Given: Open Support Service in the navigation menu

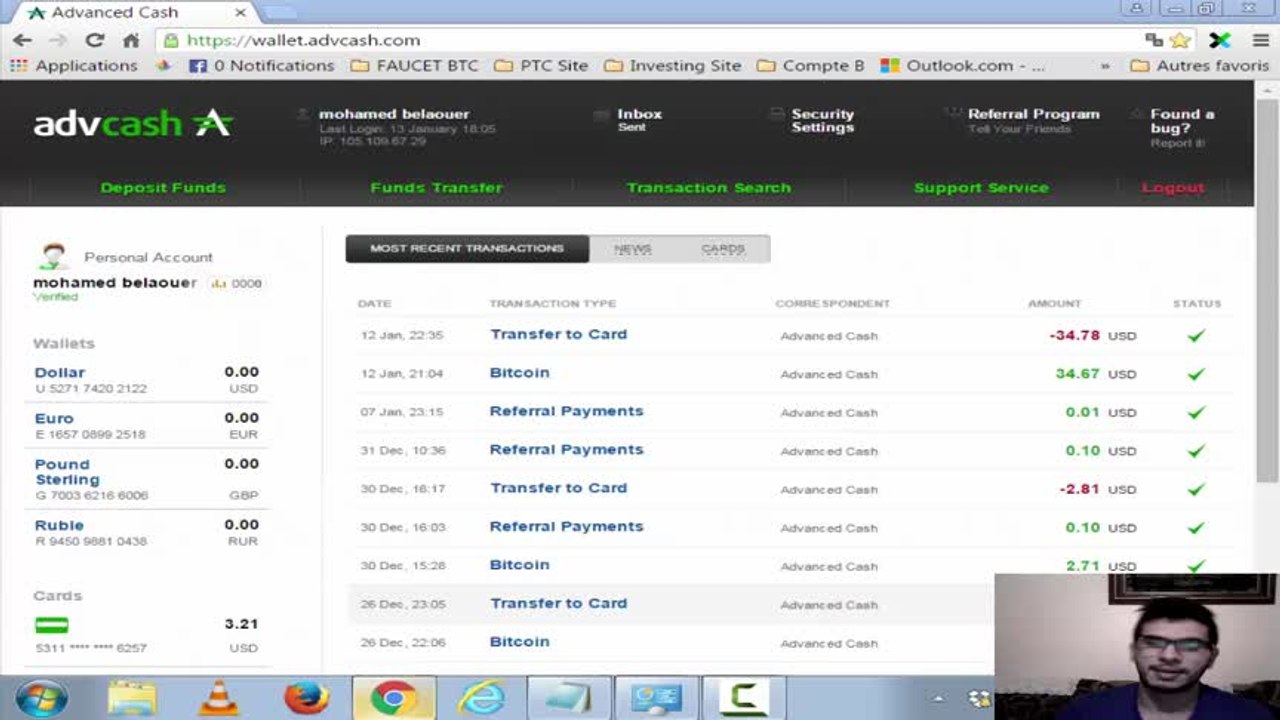Looking at the screenshot, I should point(981,188).
